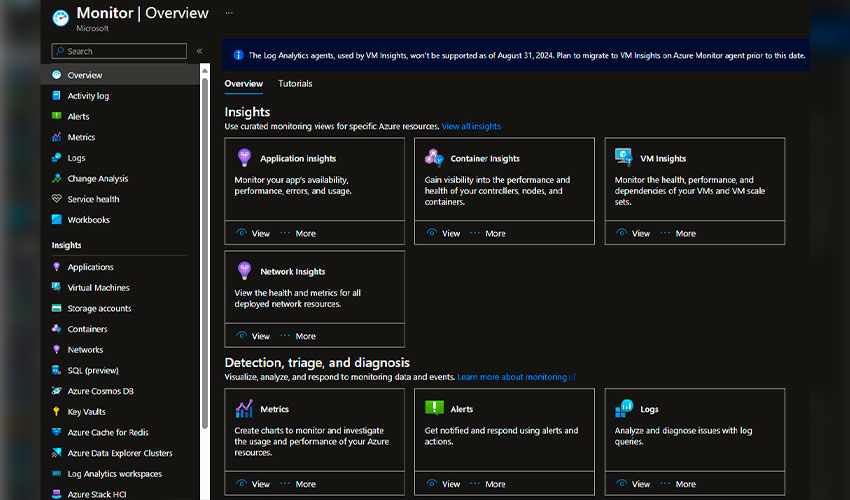Select the Overview tab in main pane
Image resolution: width=850 pixels, height=500 pixels.
(x=243, y=84)
